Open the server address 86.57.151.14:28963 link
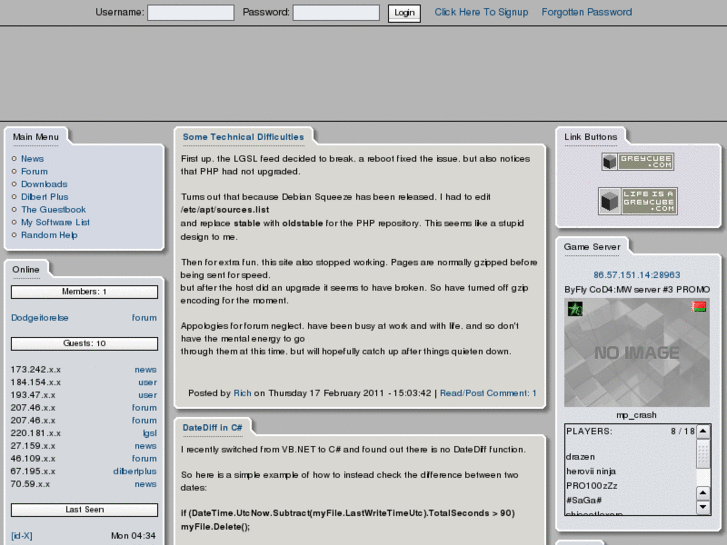This screenshot has width=727, height=545. [x=637, y=275]
